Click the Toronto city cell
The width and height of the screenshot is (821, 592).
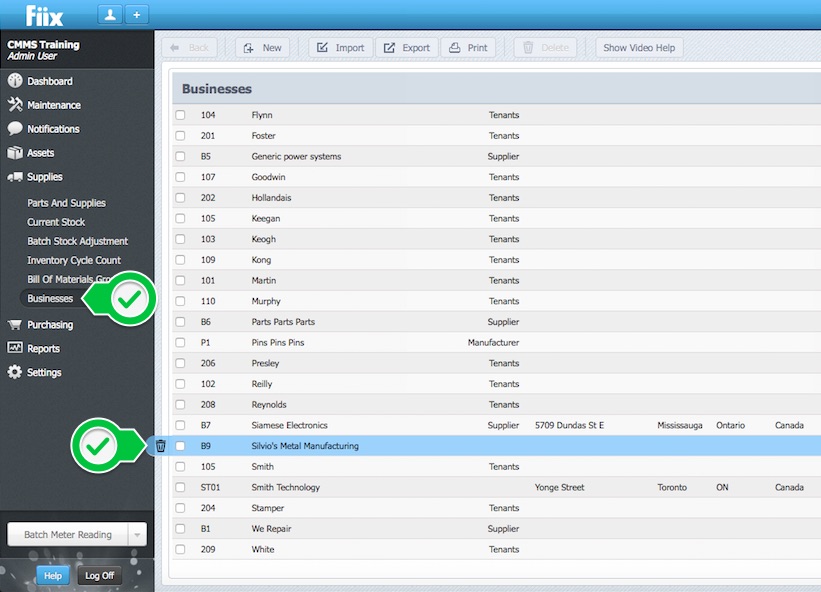(672, 487)
